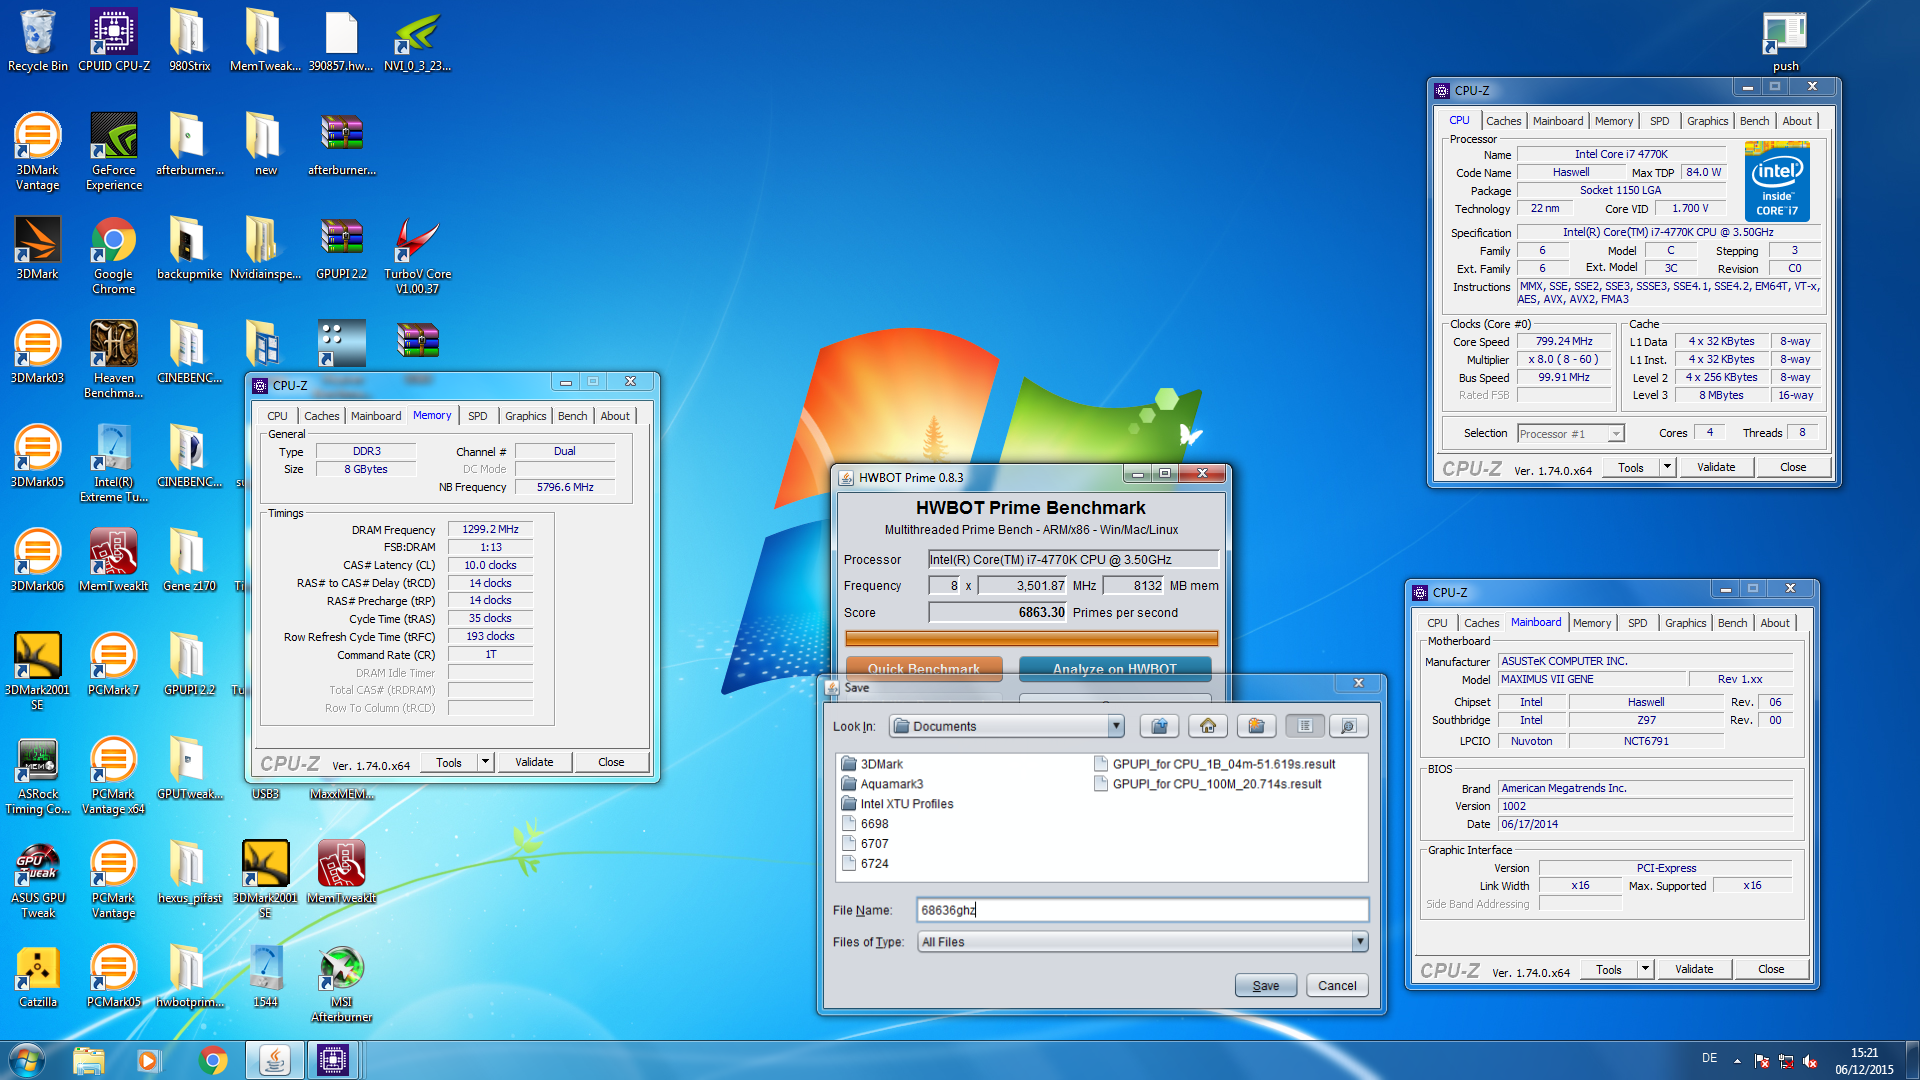Toggle Details view in Save dialog

(1348, 726)
